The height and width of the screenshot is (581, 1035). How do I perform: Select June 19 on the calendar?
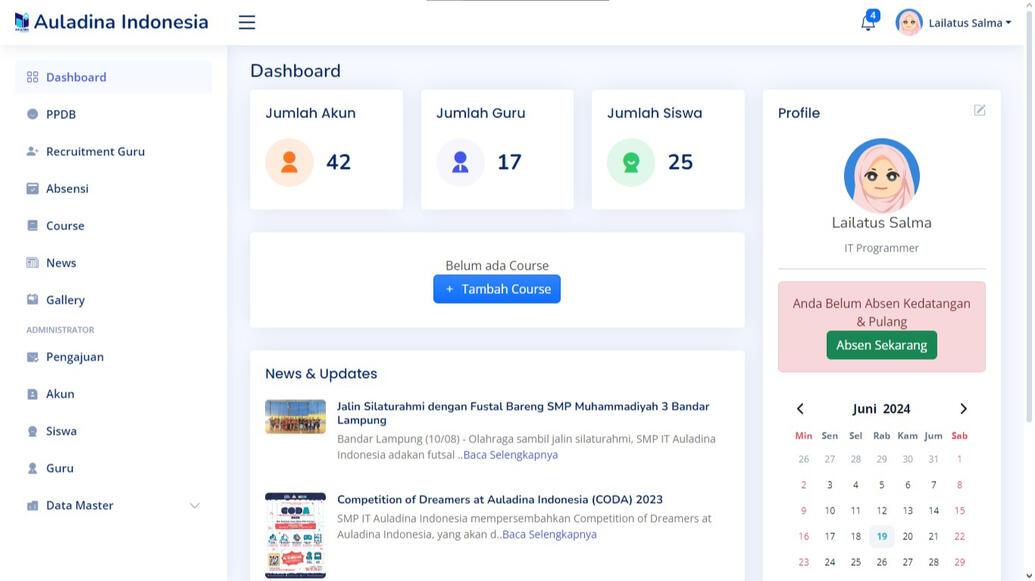(881, 536)
